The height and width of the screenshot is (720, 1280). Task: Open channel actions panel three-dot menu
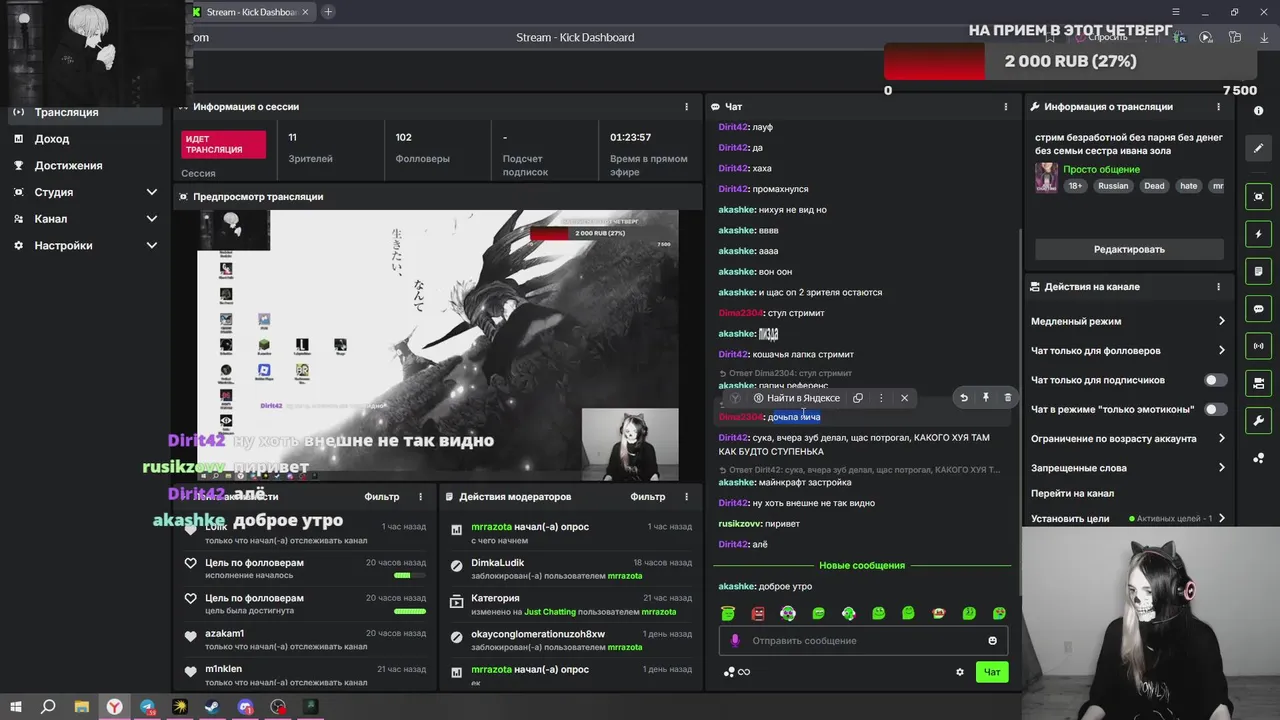tap(1218, 287)
